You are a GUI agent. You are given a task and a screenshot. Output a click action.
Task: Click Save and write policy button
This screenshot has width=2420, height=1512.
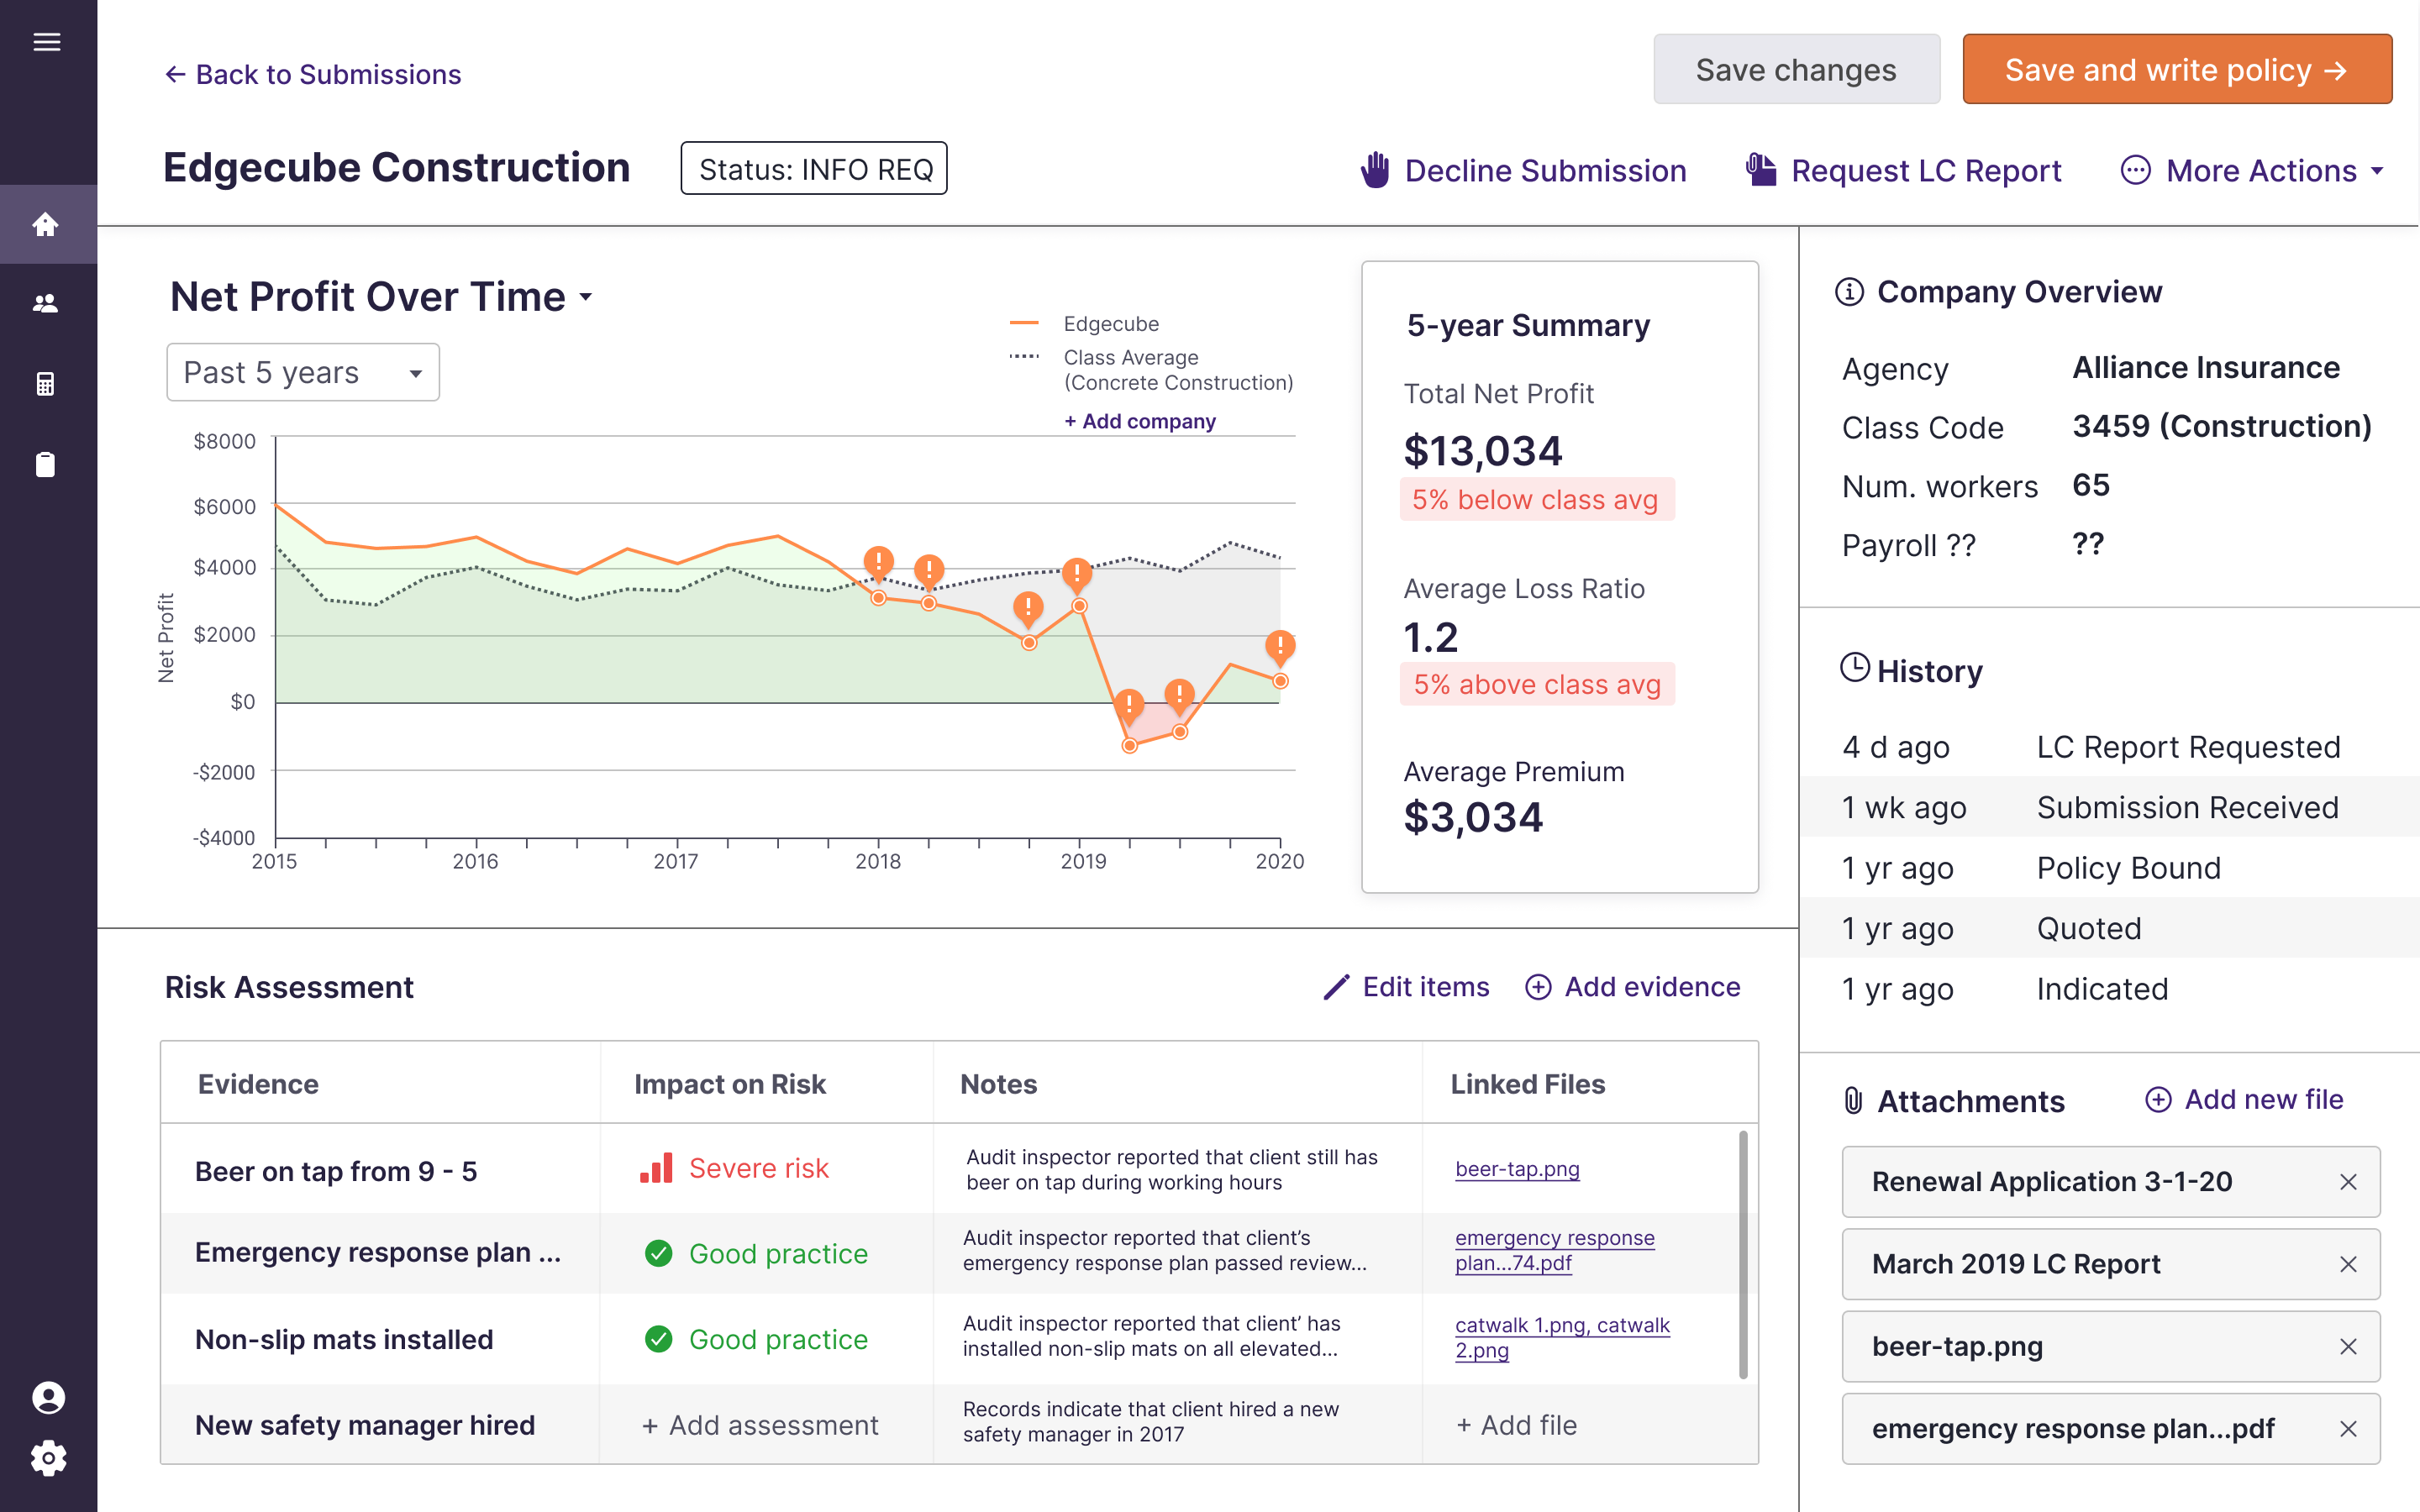[2176, 70]
